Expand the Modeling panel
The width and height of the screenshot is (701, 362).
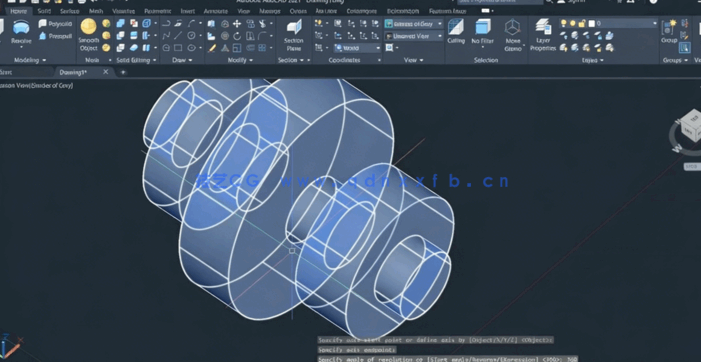pyautogui.click(x=30, y=60)
